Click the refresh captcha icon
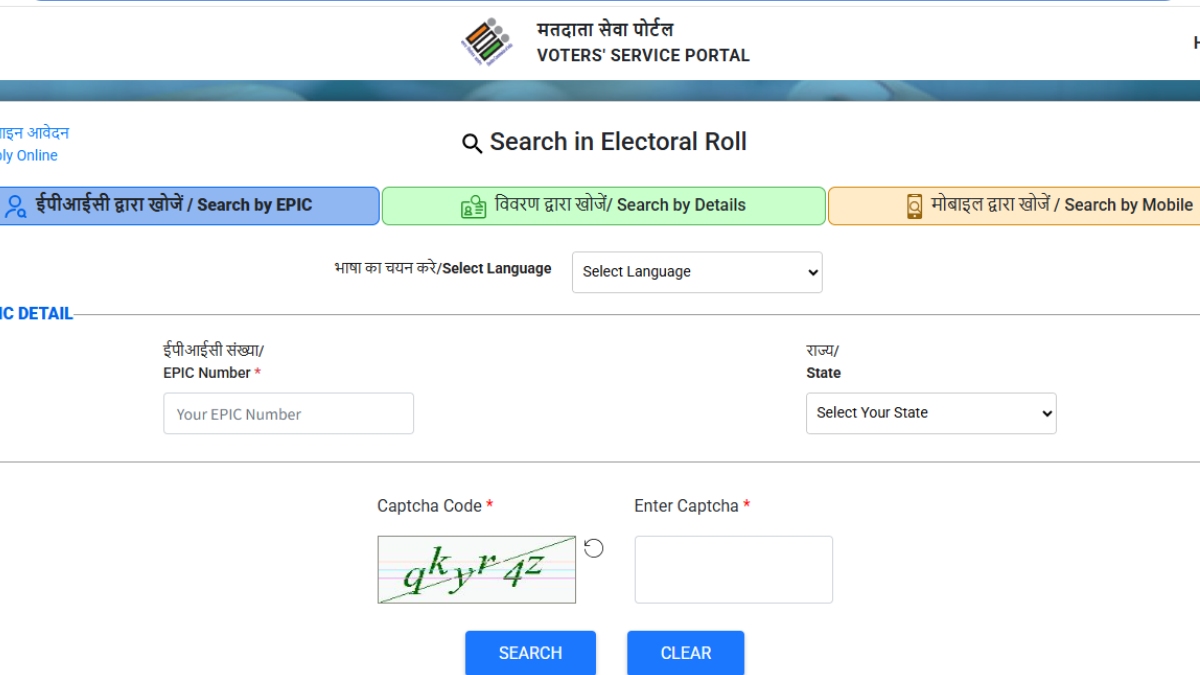 pyautogui.click(x=594, y=548)
